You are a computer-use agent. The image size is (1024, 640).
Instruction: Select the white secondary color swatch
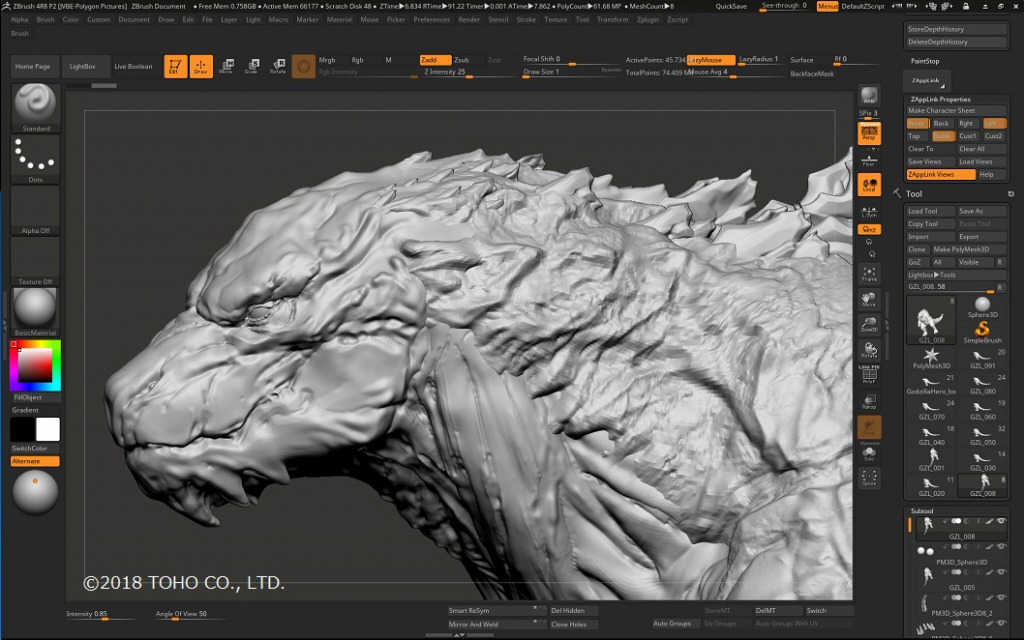click(x=48, y=430)
